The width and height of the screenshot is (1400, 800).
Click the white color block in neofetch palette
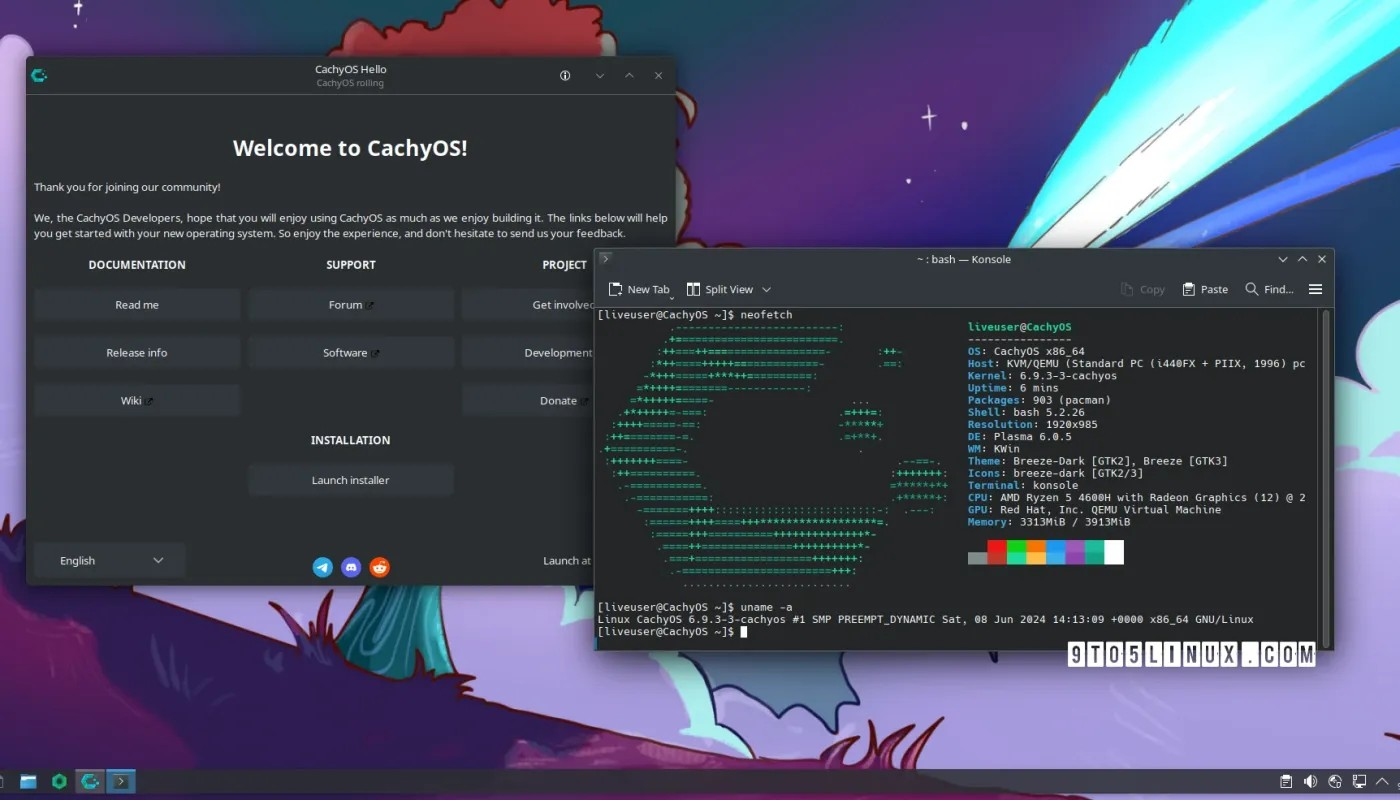(x=1114, y=552)
